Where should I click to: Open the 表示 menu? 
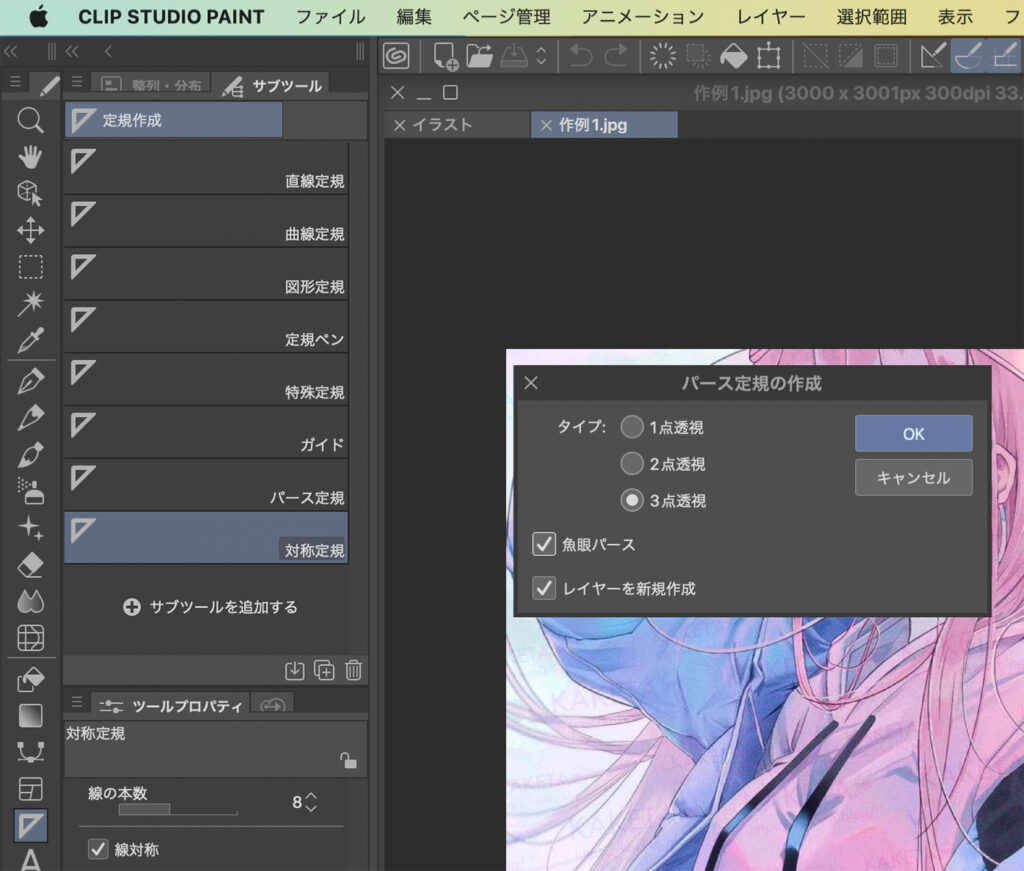pos(955,17)
